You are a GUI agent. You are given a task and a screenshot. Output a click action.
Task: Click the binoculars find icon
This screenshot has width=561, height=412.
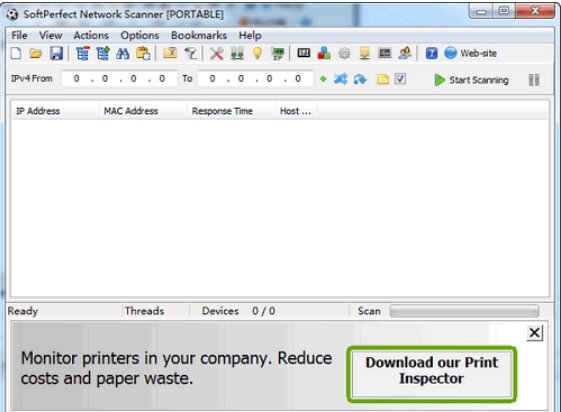(x=122, y=54)
